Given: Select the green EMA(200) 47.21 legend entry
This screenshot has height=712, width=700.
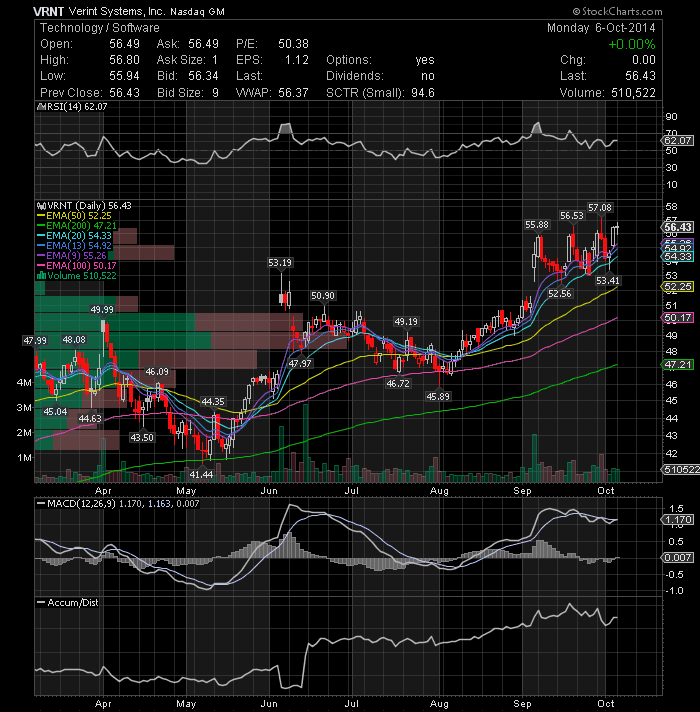Looking at the screenshot, I should point(77,226).
